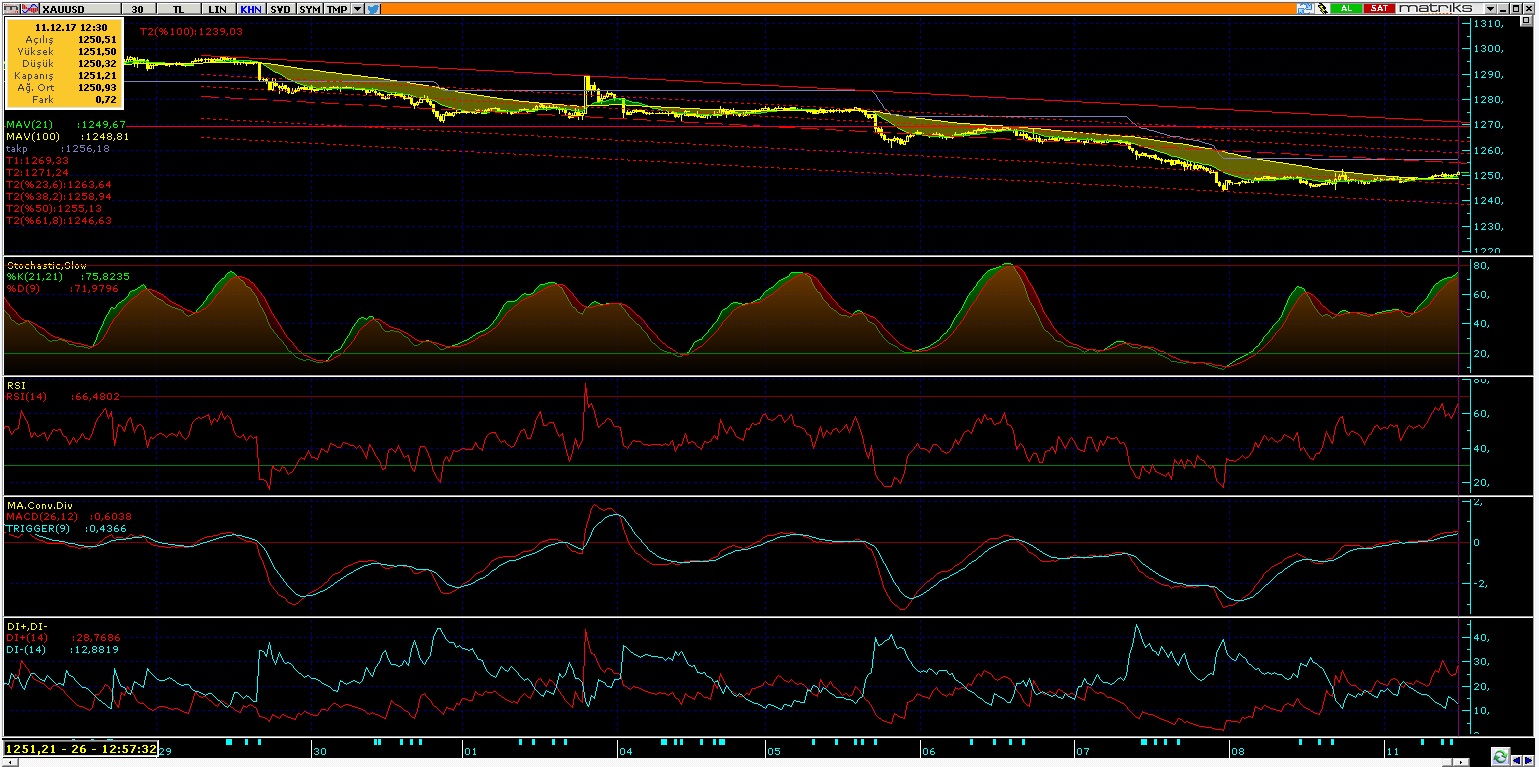This screenshot has height=767, width=1539.
Task: Toggle the LIN linear scale button
Action: pyautogui.click(x=217, y=8)
